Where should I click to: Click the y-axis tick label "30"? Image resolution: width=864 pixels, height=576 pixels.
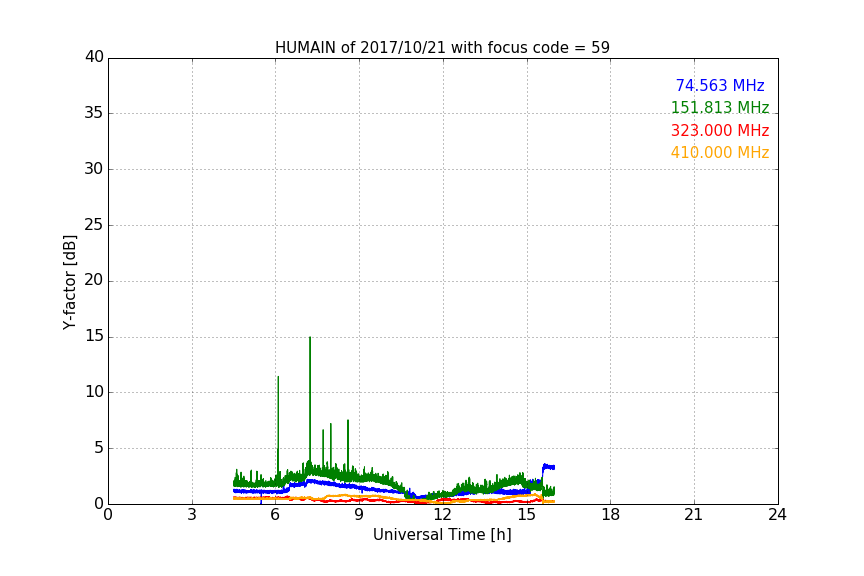pyautogui.click(x=94, y=169)
